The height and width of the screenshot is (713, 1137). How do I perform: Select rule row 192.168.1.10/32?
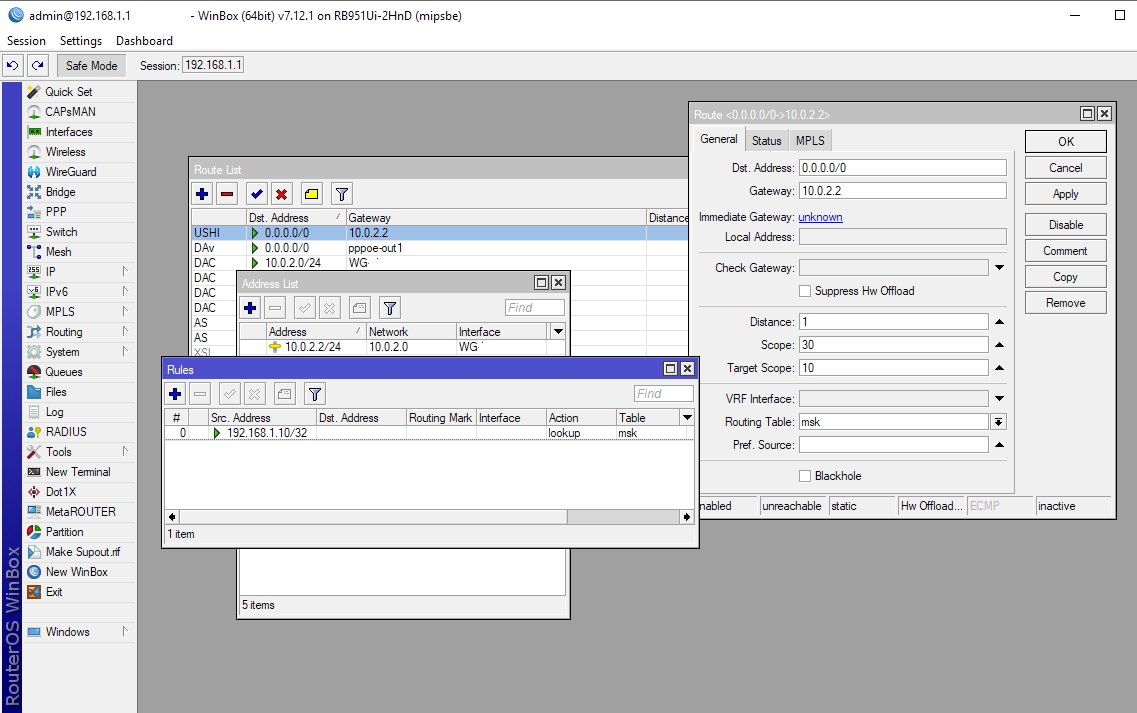pos(429,433)
